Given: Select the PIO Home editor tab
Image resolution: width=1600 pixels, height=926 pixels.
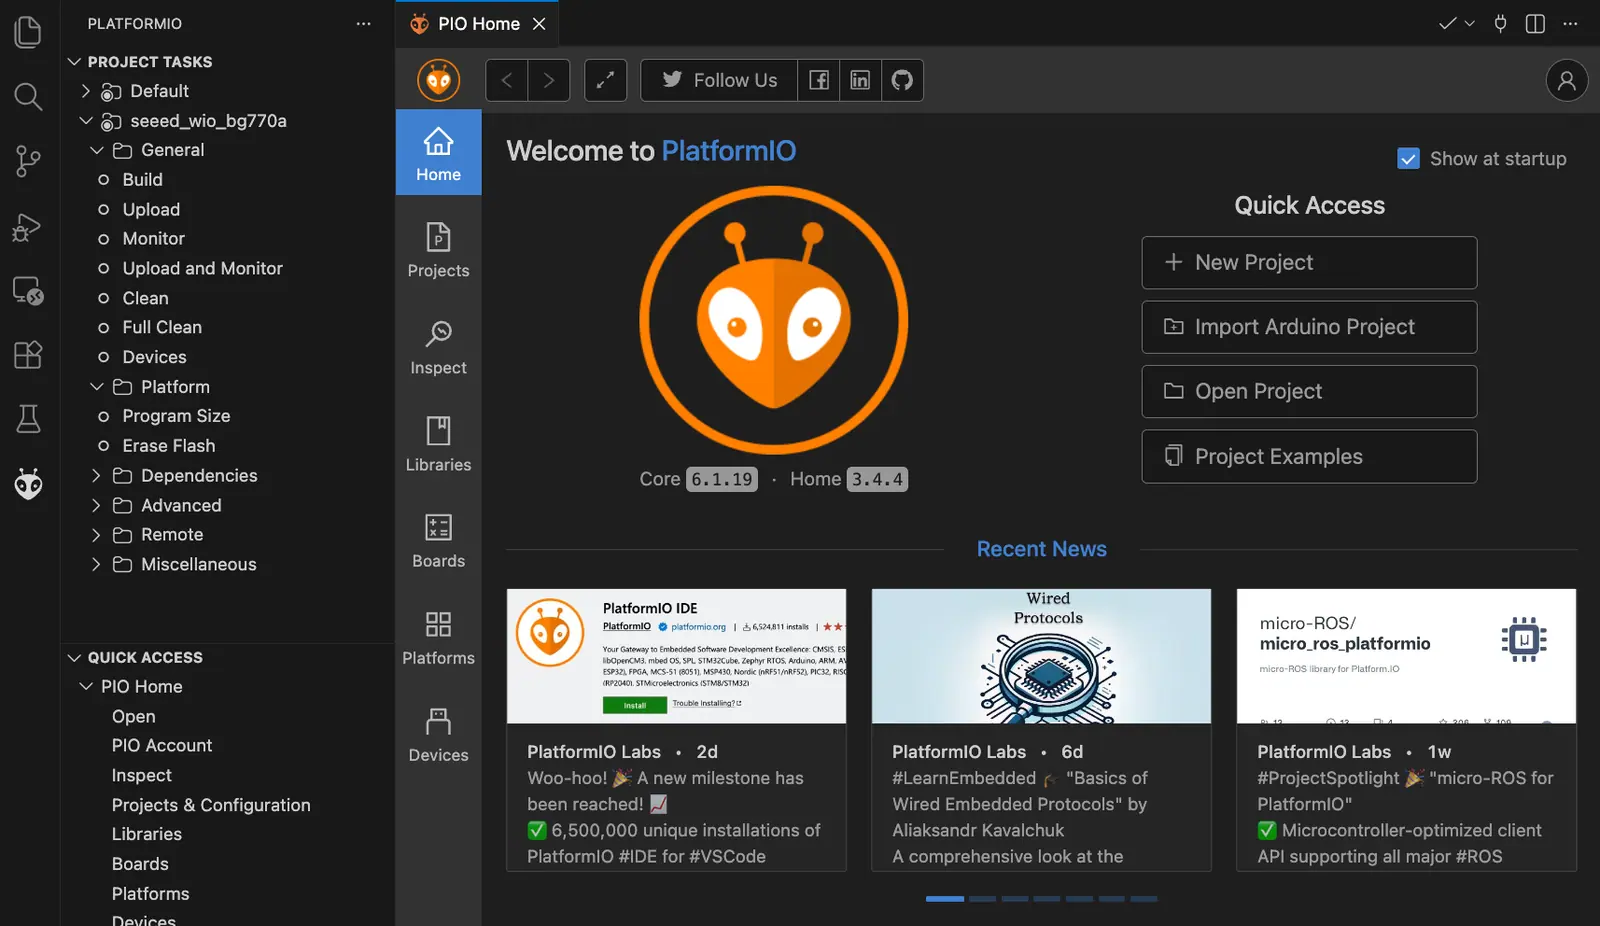Looking at the screenshot, I should (x=478, y=24).
